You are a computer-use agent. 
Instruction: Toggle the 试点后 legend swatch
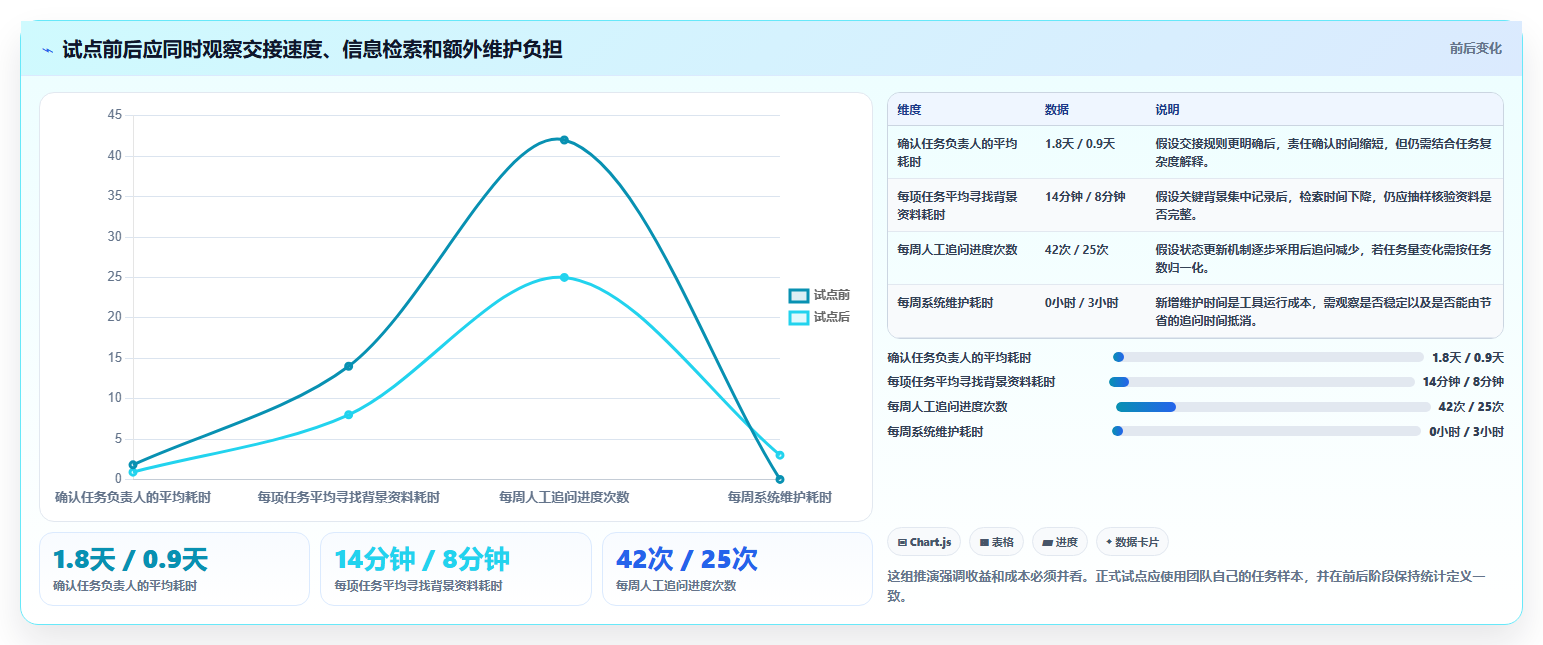[798, 317]
